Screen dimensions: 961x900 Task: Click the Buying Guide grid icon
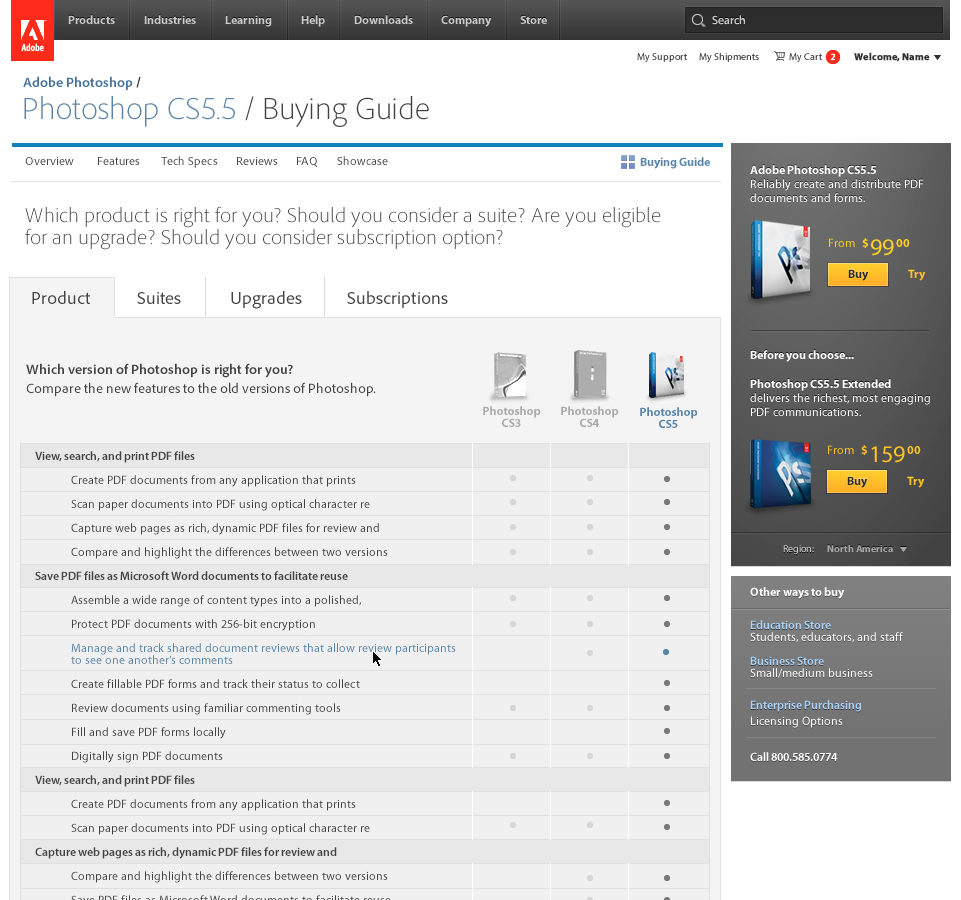coord(628,162)
